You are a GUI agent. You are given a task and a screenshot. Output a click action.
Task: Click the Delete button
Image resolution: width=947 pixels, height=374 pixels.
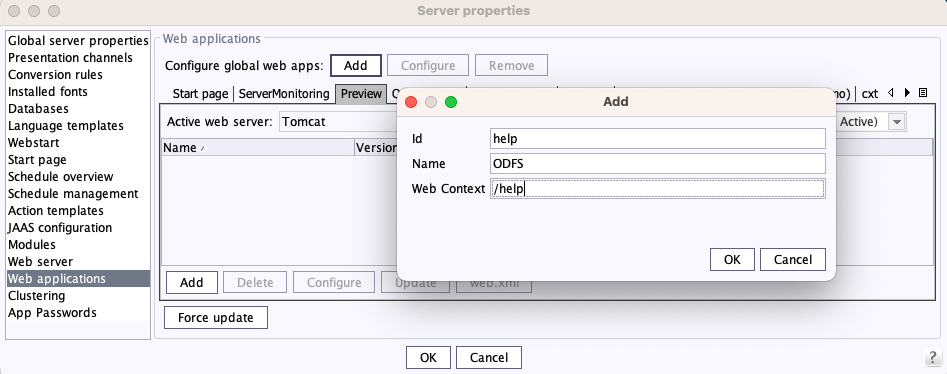[255, 282]
